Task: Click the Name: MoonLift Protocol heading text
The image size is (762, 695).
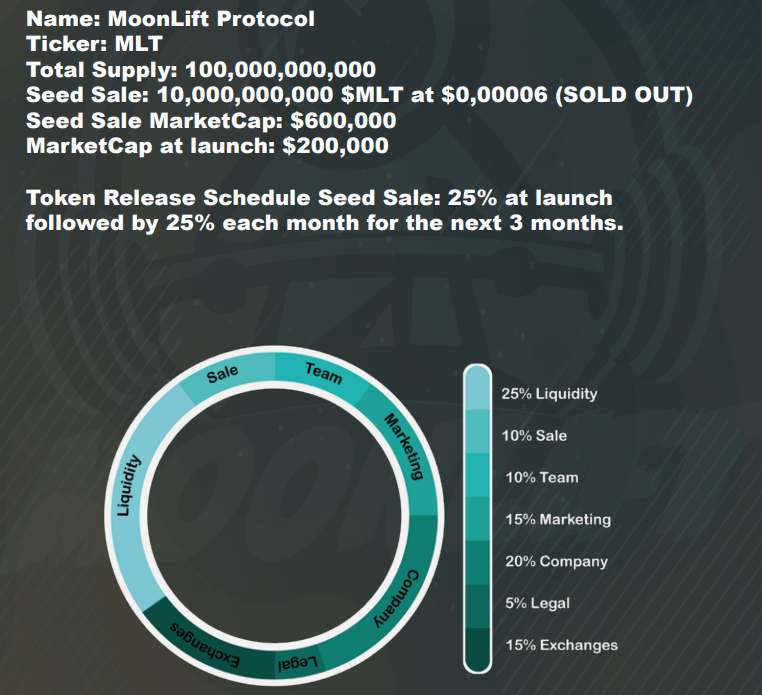Action: point(171,19)
